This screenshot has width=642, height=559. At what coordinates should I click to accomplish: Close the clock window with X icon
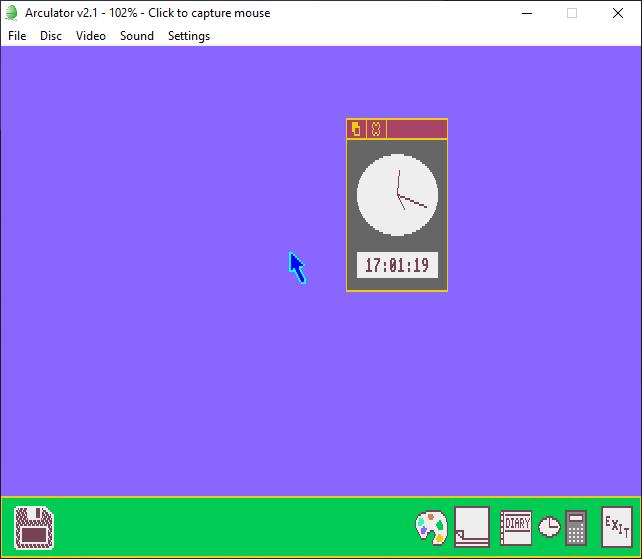[x=376, y=129]
